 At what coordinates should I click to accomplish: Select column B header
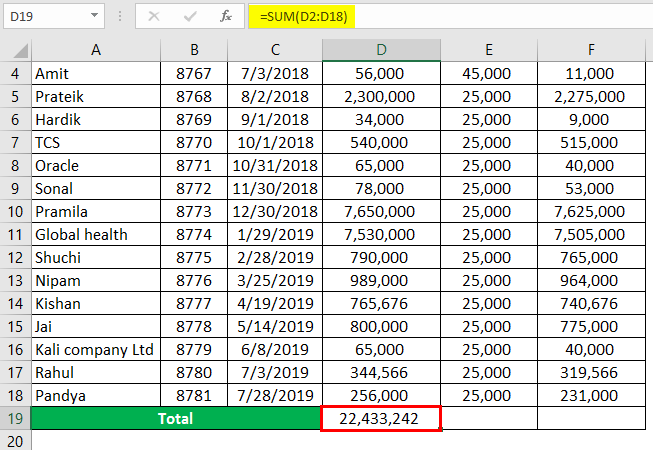(194, 50)
